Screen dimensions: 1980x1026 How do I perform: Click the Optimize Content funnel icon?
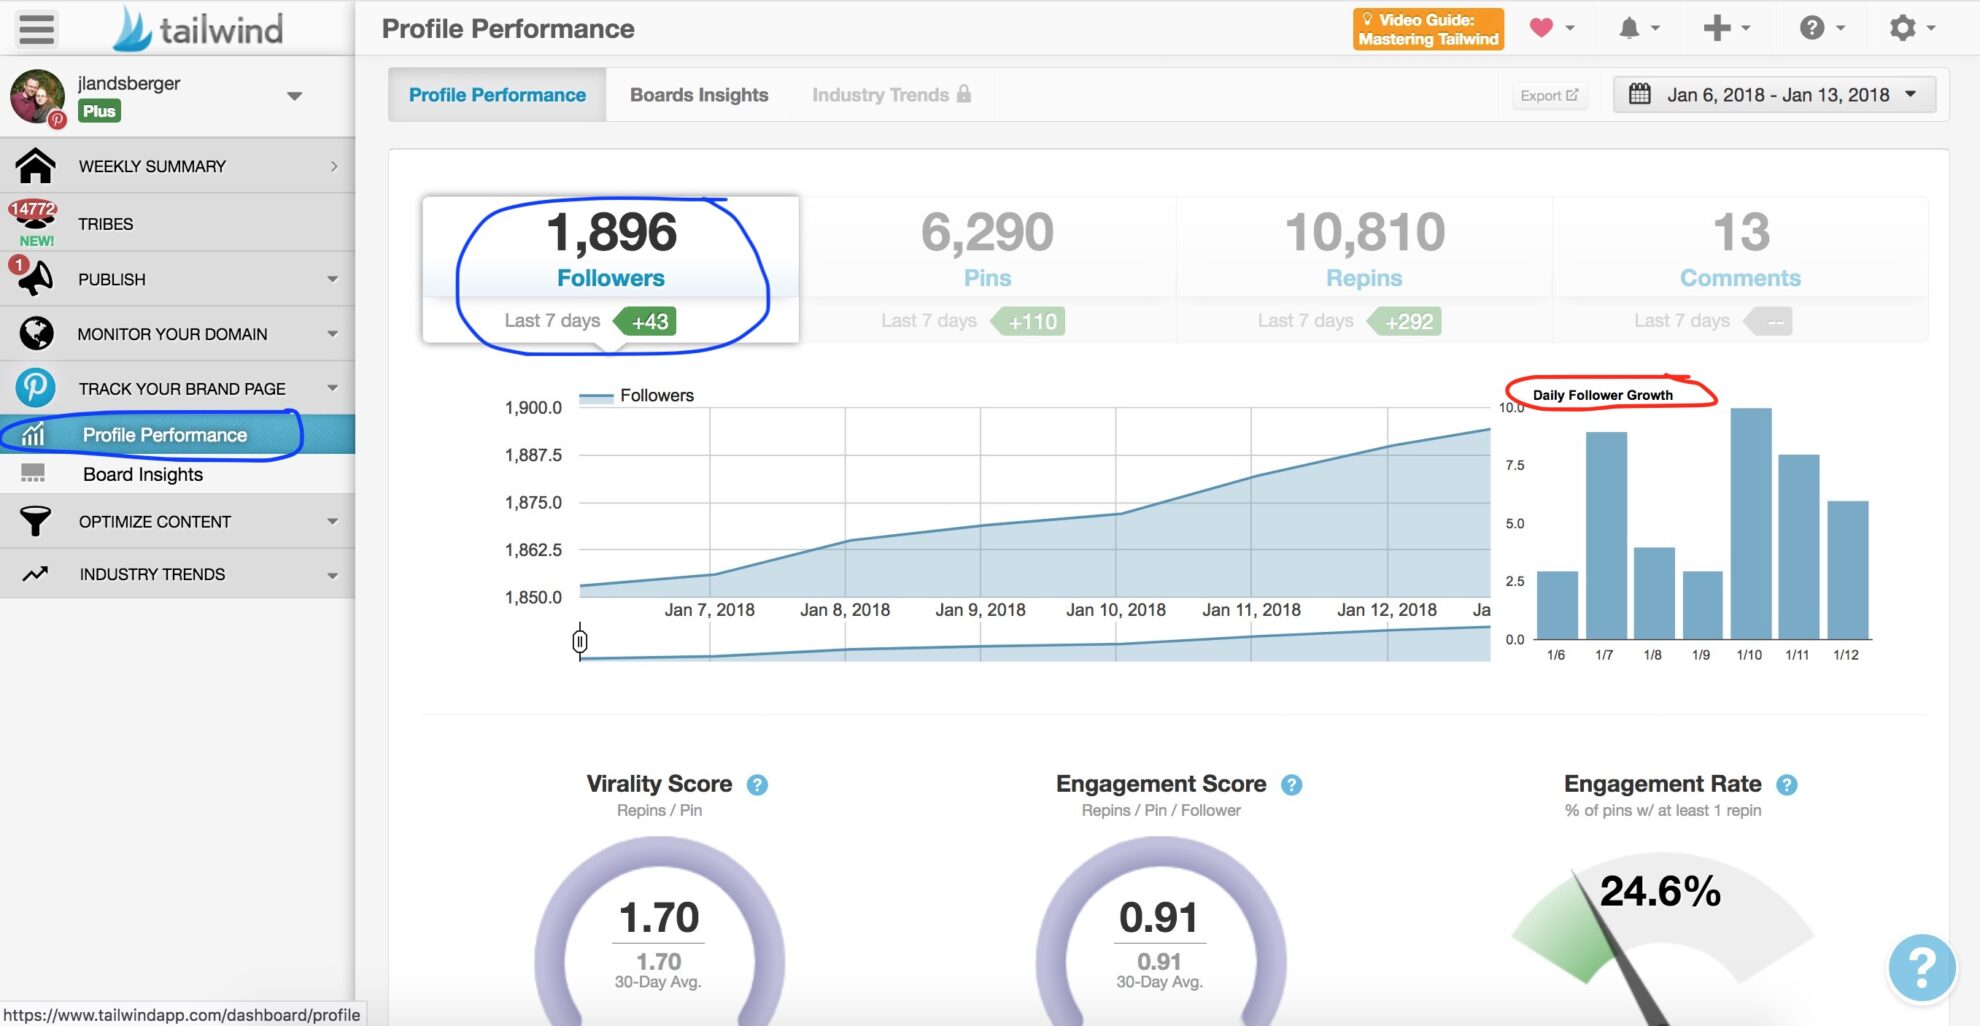pyautogui.click(x=35, y=521)
